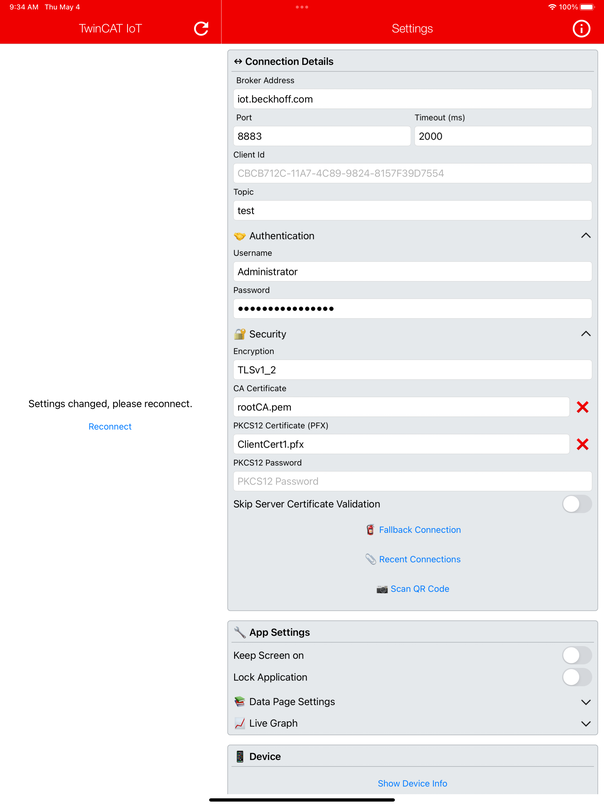
Task: Click the Password field with dots
Action: click(x=412, y=309)
